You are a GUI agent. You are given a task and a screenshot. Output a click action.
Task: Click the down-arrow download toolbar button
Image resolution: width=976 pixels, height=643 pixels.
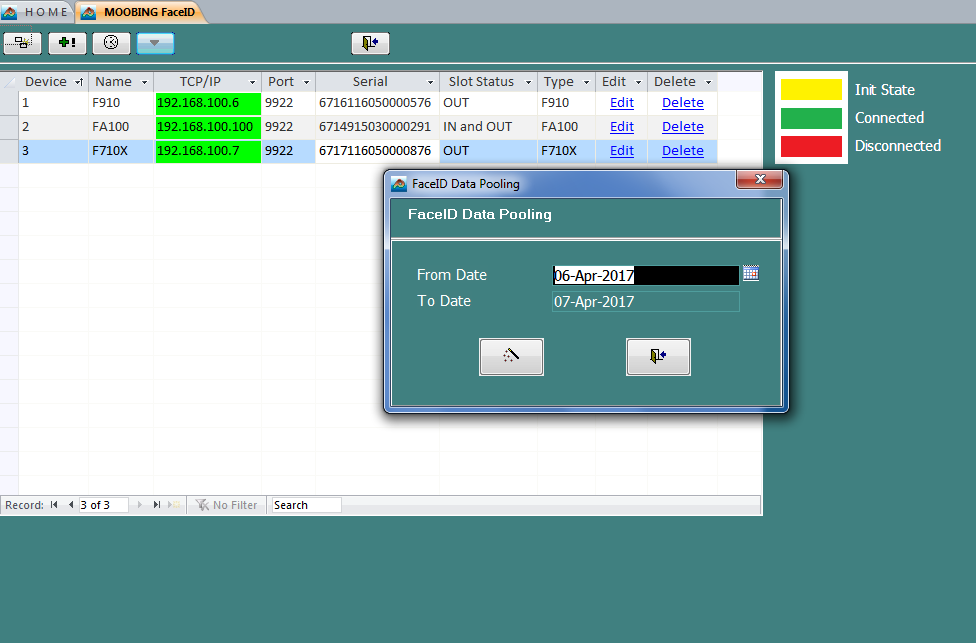click(x=155, y=43)
